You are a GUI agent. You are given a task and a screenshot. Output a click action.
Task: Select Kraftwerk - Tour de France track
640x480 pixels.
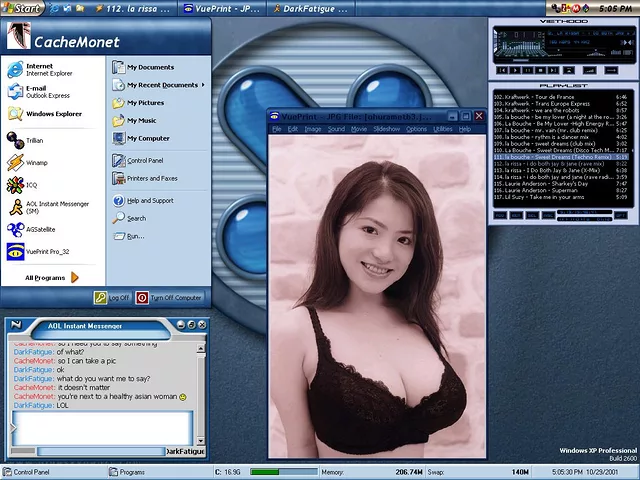point(558,96)
